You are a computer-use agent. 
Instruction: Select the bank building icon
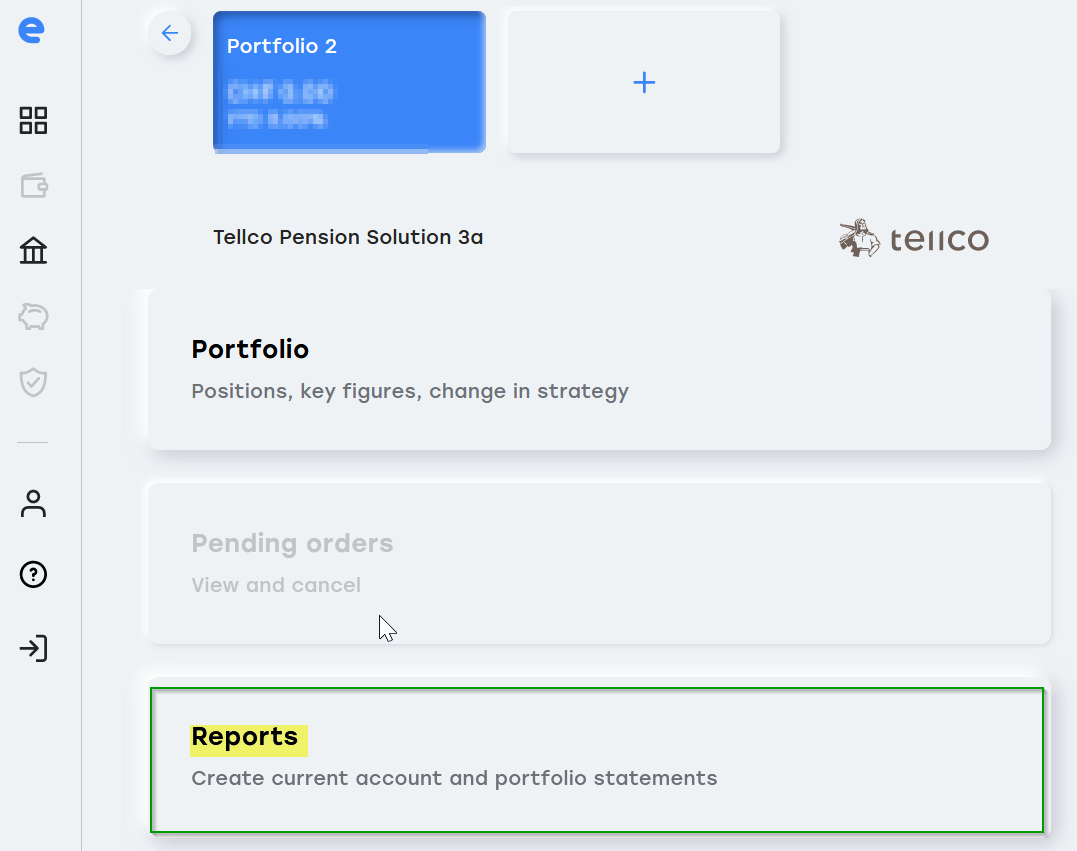click(x=33, y=251)
